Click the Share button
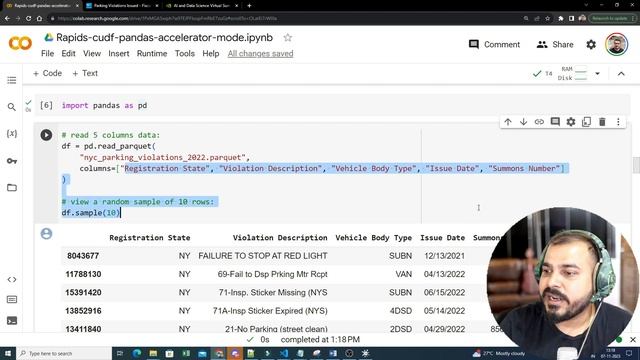Screen dimensions: 640x360 point(555,44)
